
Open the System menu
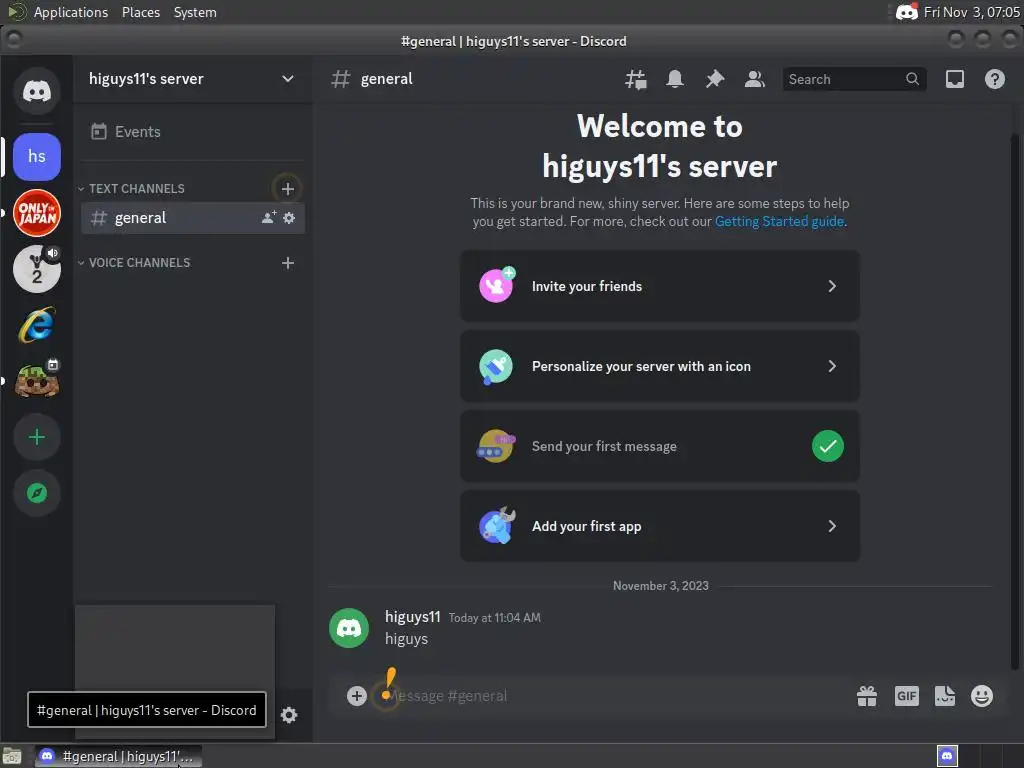pos(195,12)
